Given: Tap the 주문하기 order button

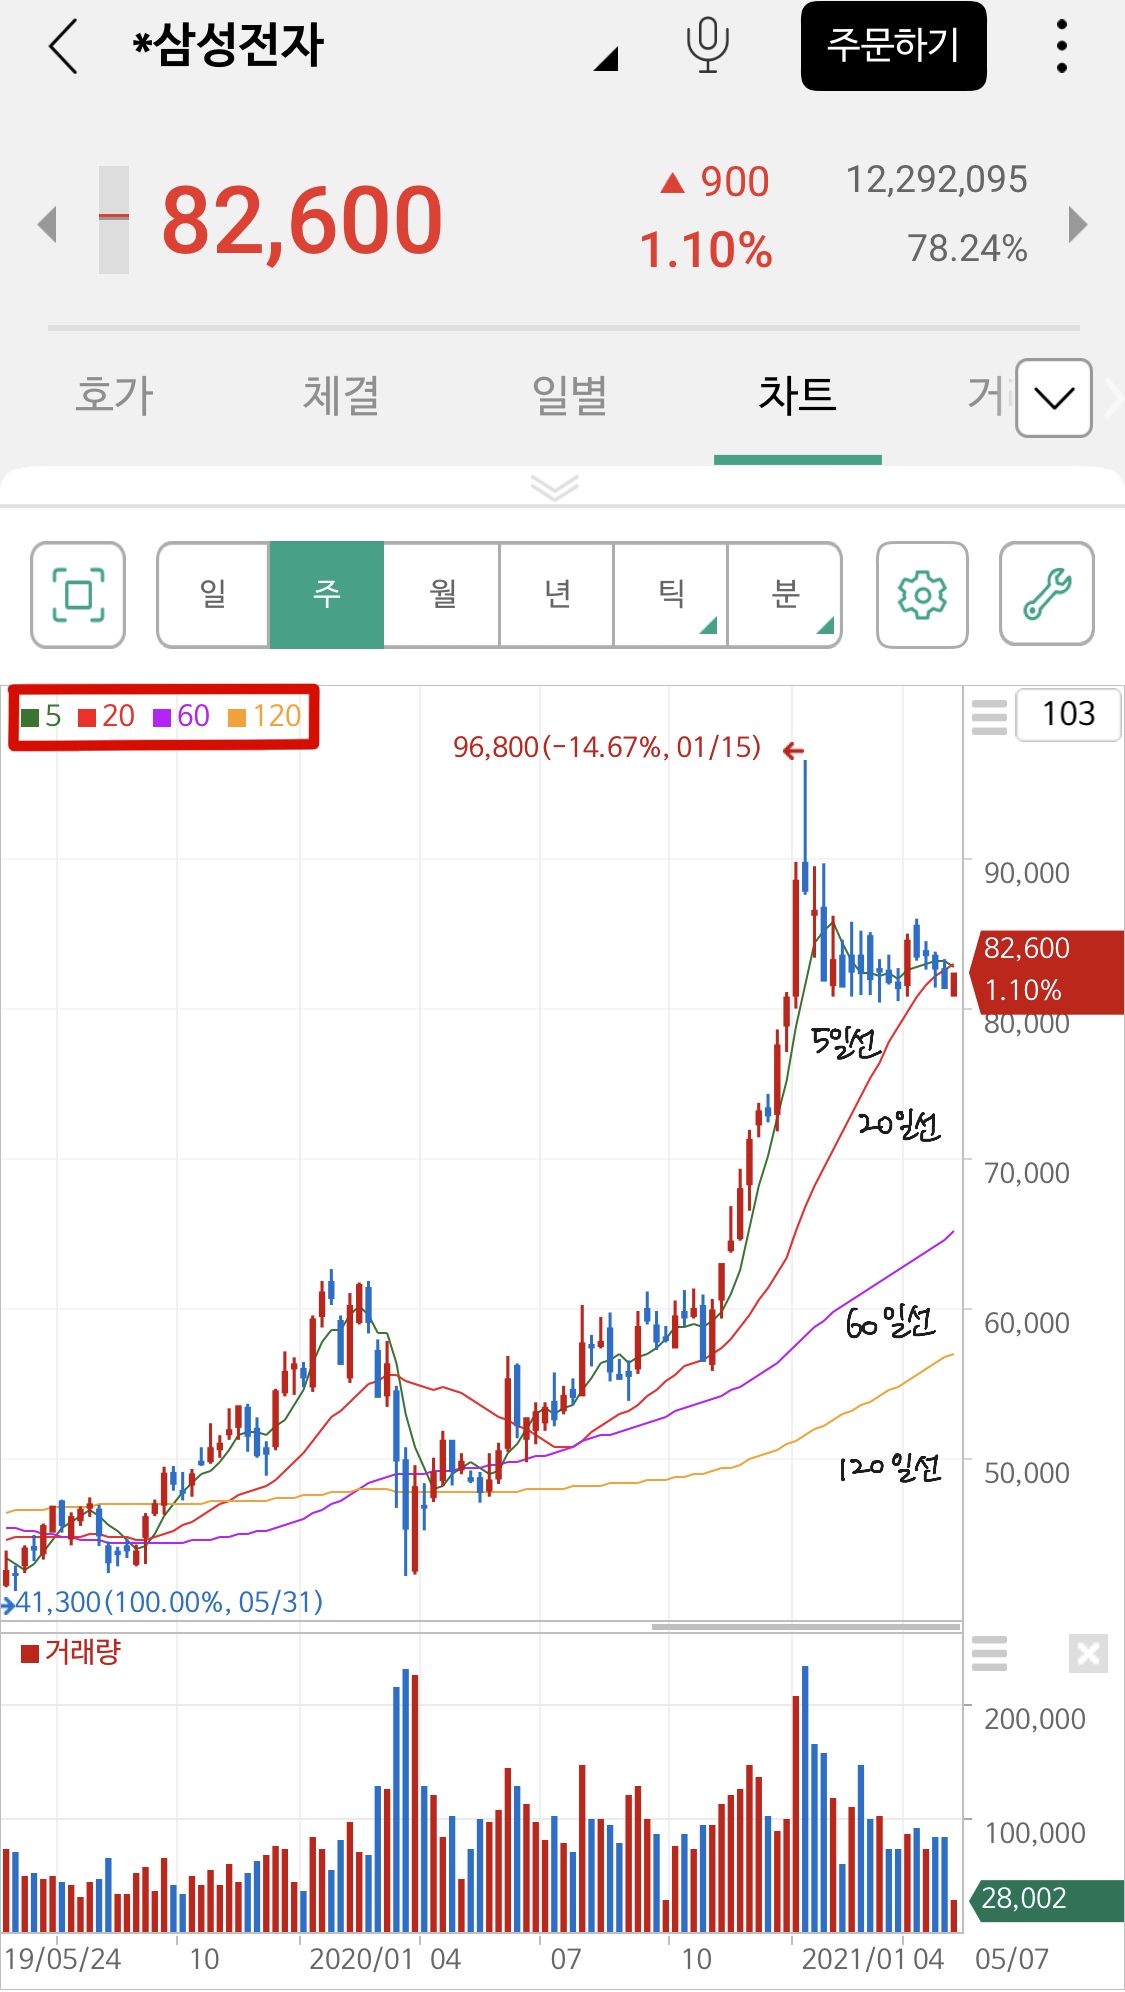Looking at the screenshot, I should pos(893,46).
